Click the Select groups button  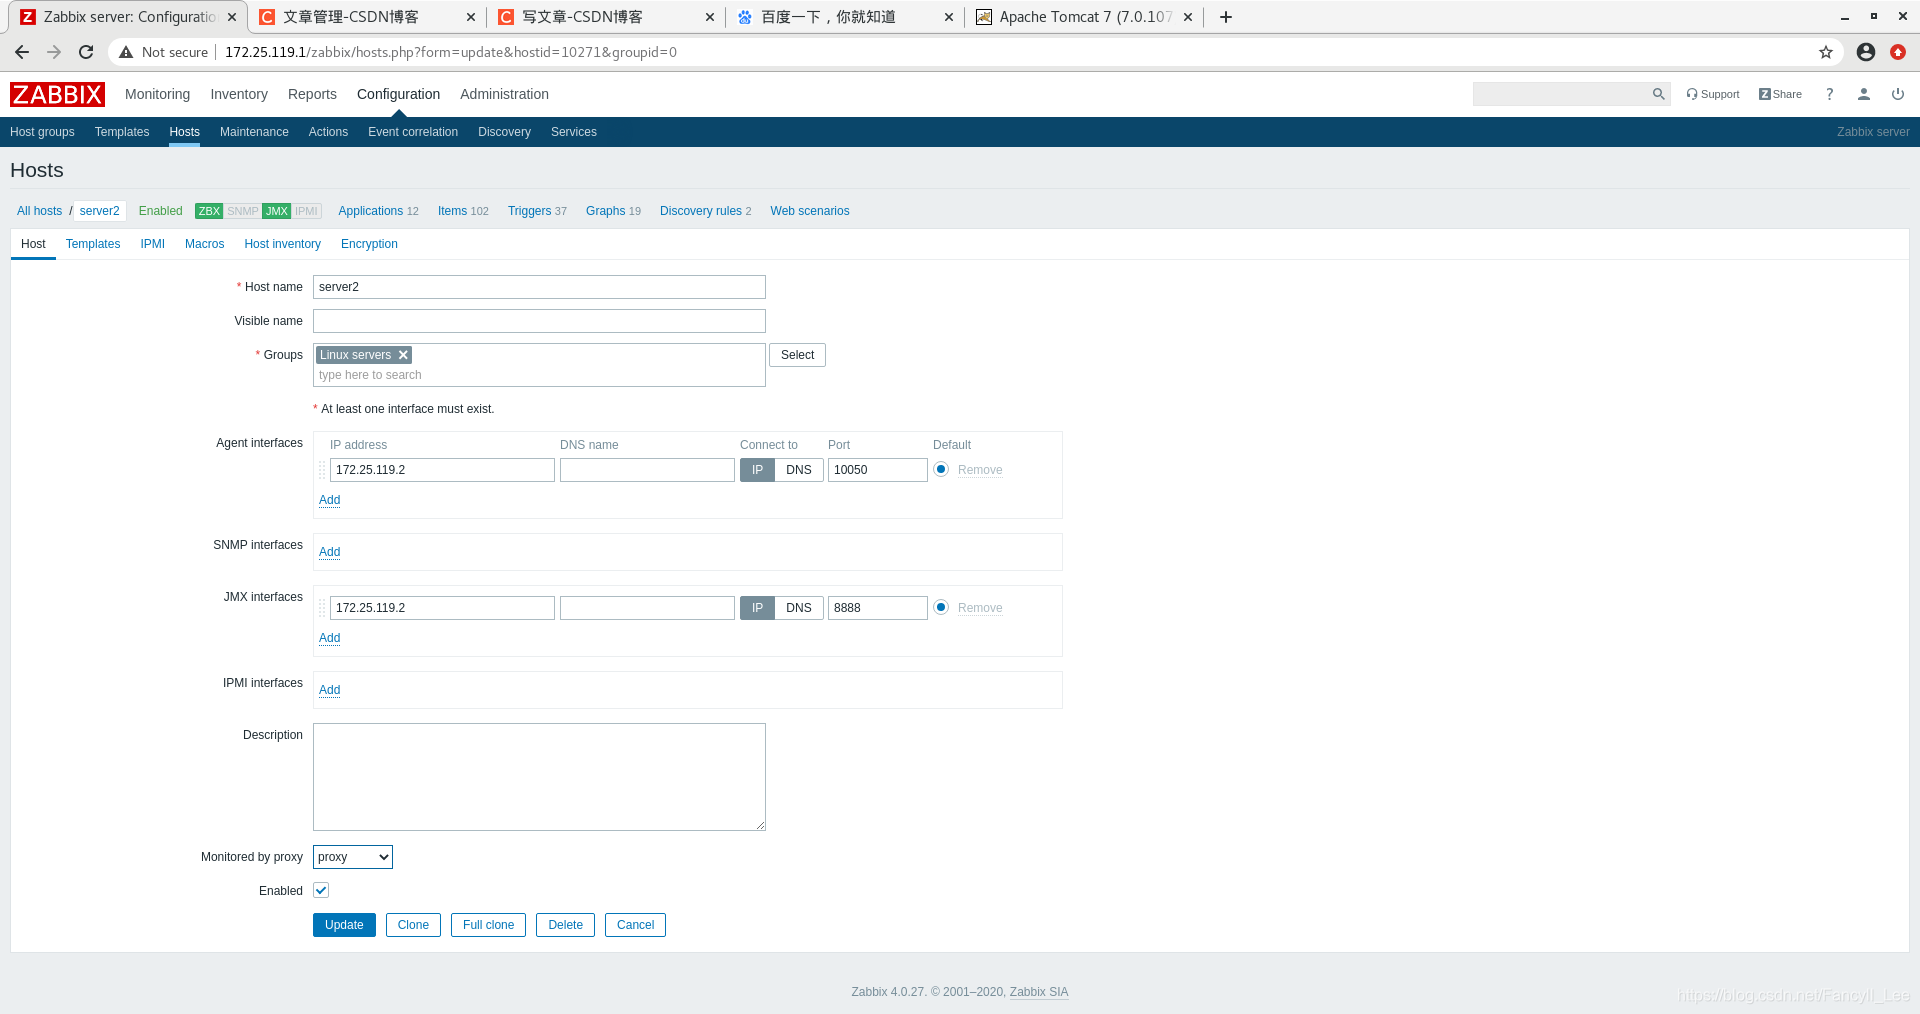(x=797, y=355)
